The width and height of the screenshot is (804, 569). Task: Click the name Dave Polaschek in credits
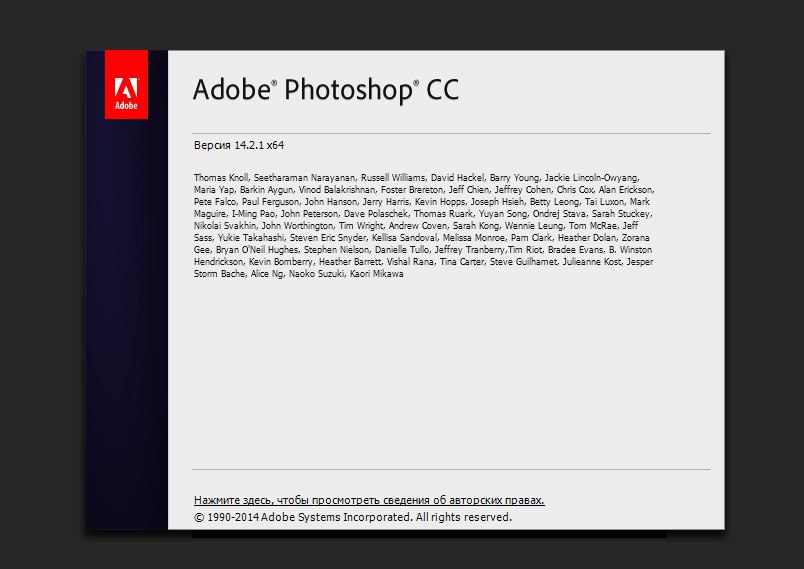coord(376,214)
